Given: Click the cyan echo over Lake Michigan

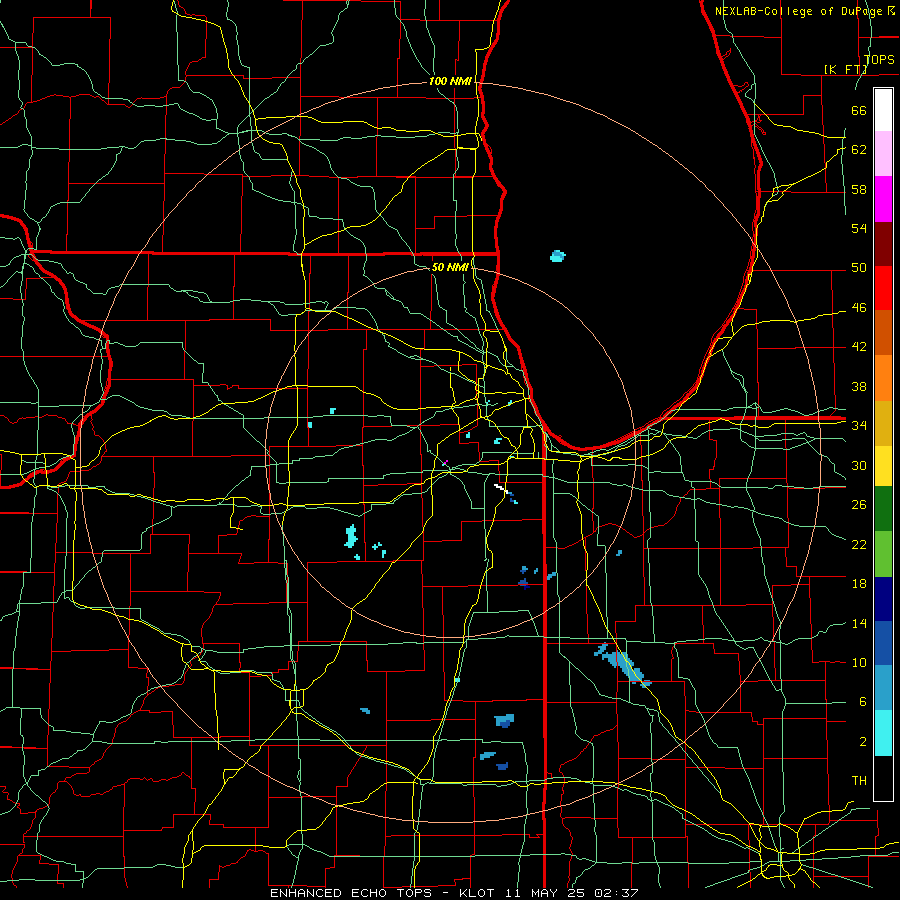Looking at the screenshot, I should coord(557,256).
